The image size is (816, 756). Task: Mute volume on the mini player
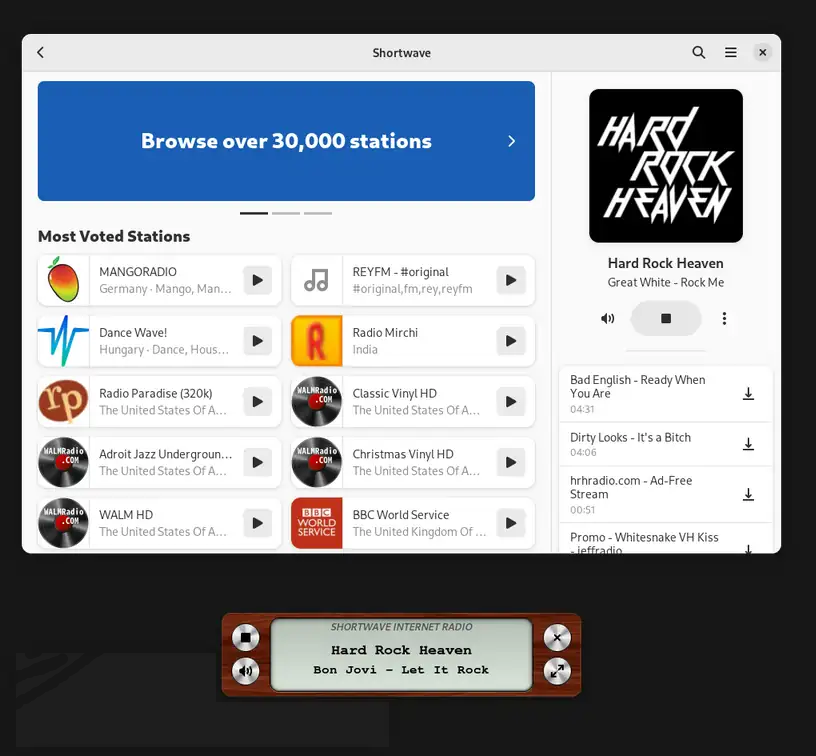tap(245, 670)
